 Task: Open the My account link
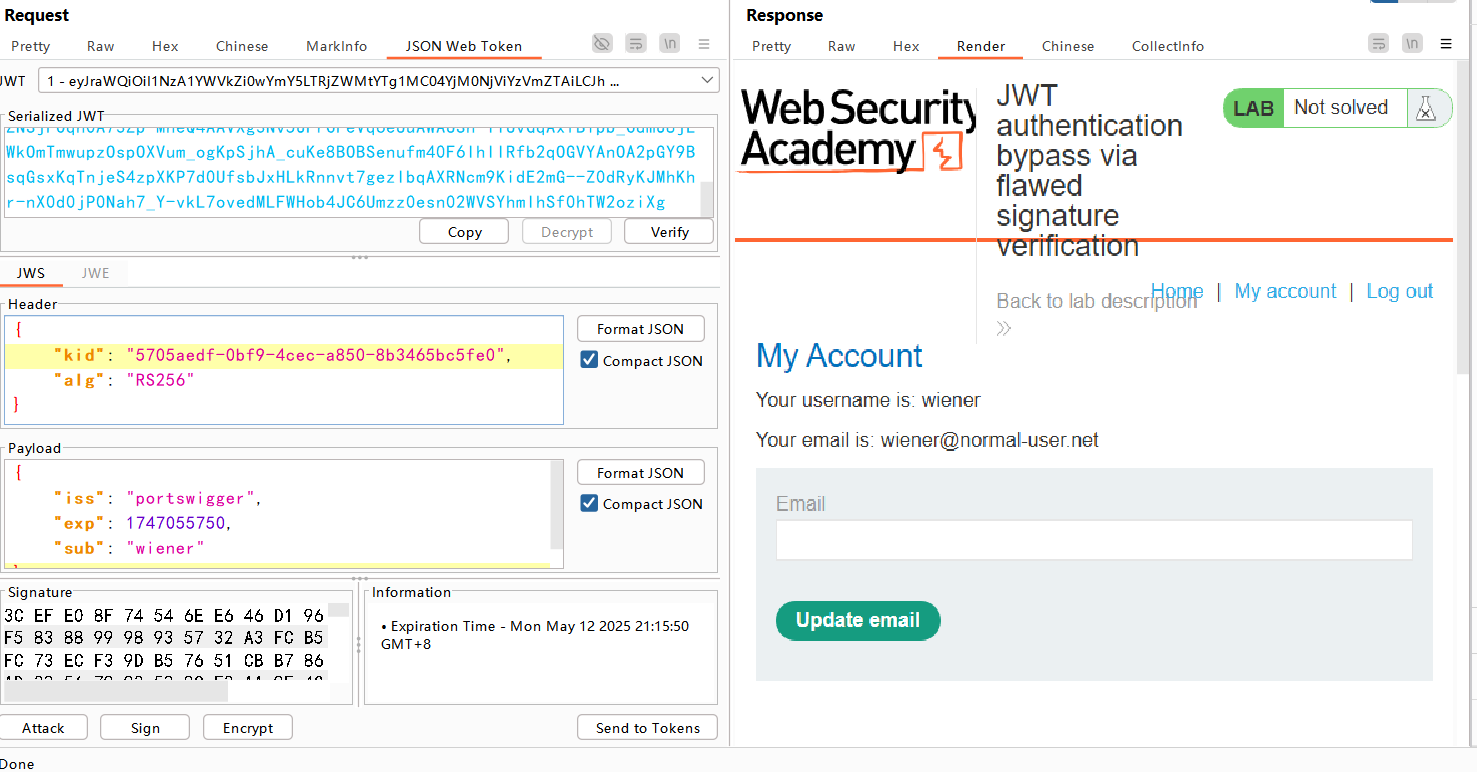(1285, 291)
